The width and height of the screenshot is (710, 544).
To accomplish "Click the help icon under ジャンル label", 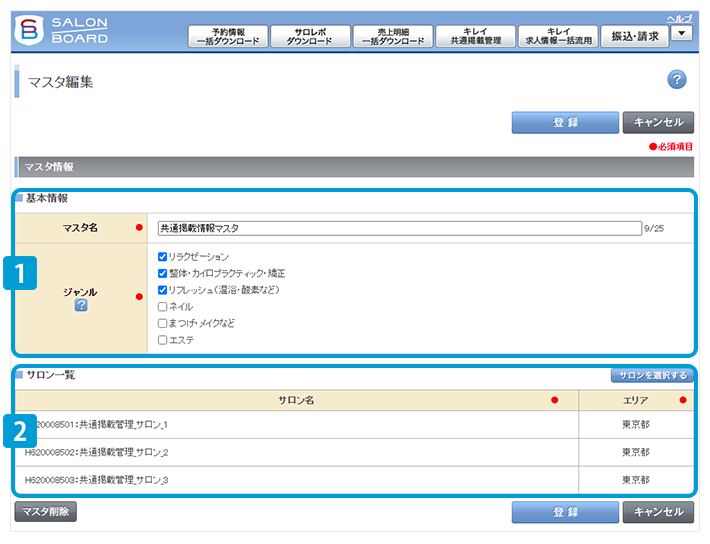I will click(x=81, y=305).
